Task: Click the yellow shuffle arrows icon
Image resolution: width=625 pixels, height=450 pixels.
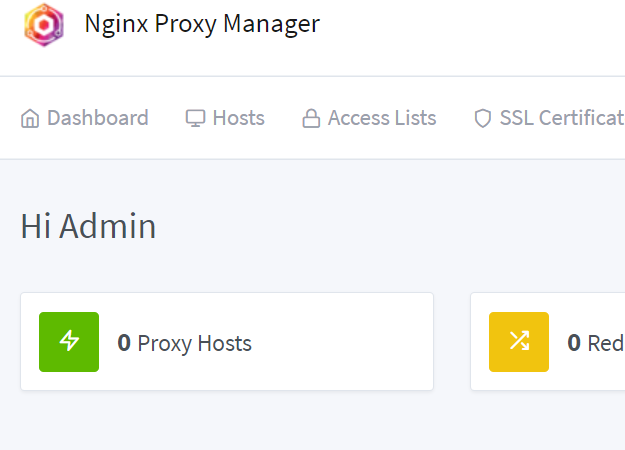Action: (519, 342)
